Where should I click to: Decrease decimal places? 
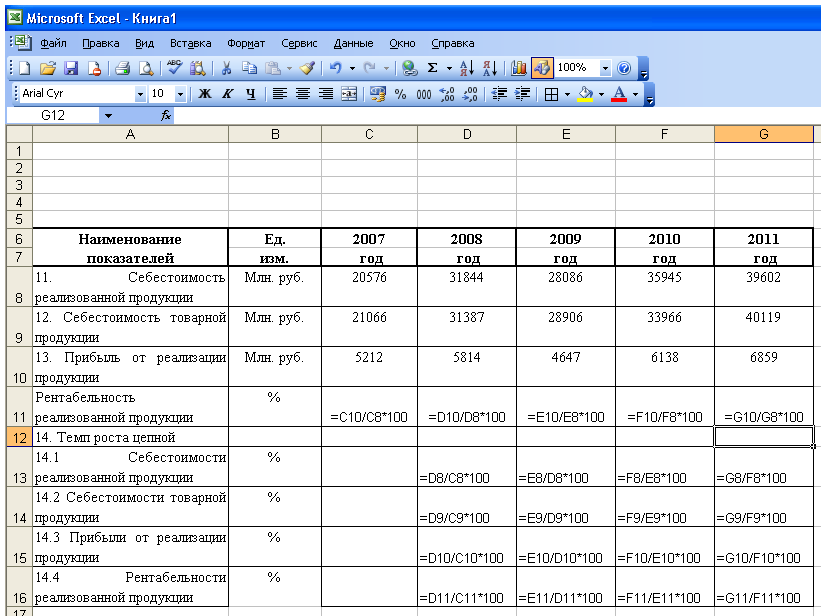470,94
